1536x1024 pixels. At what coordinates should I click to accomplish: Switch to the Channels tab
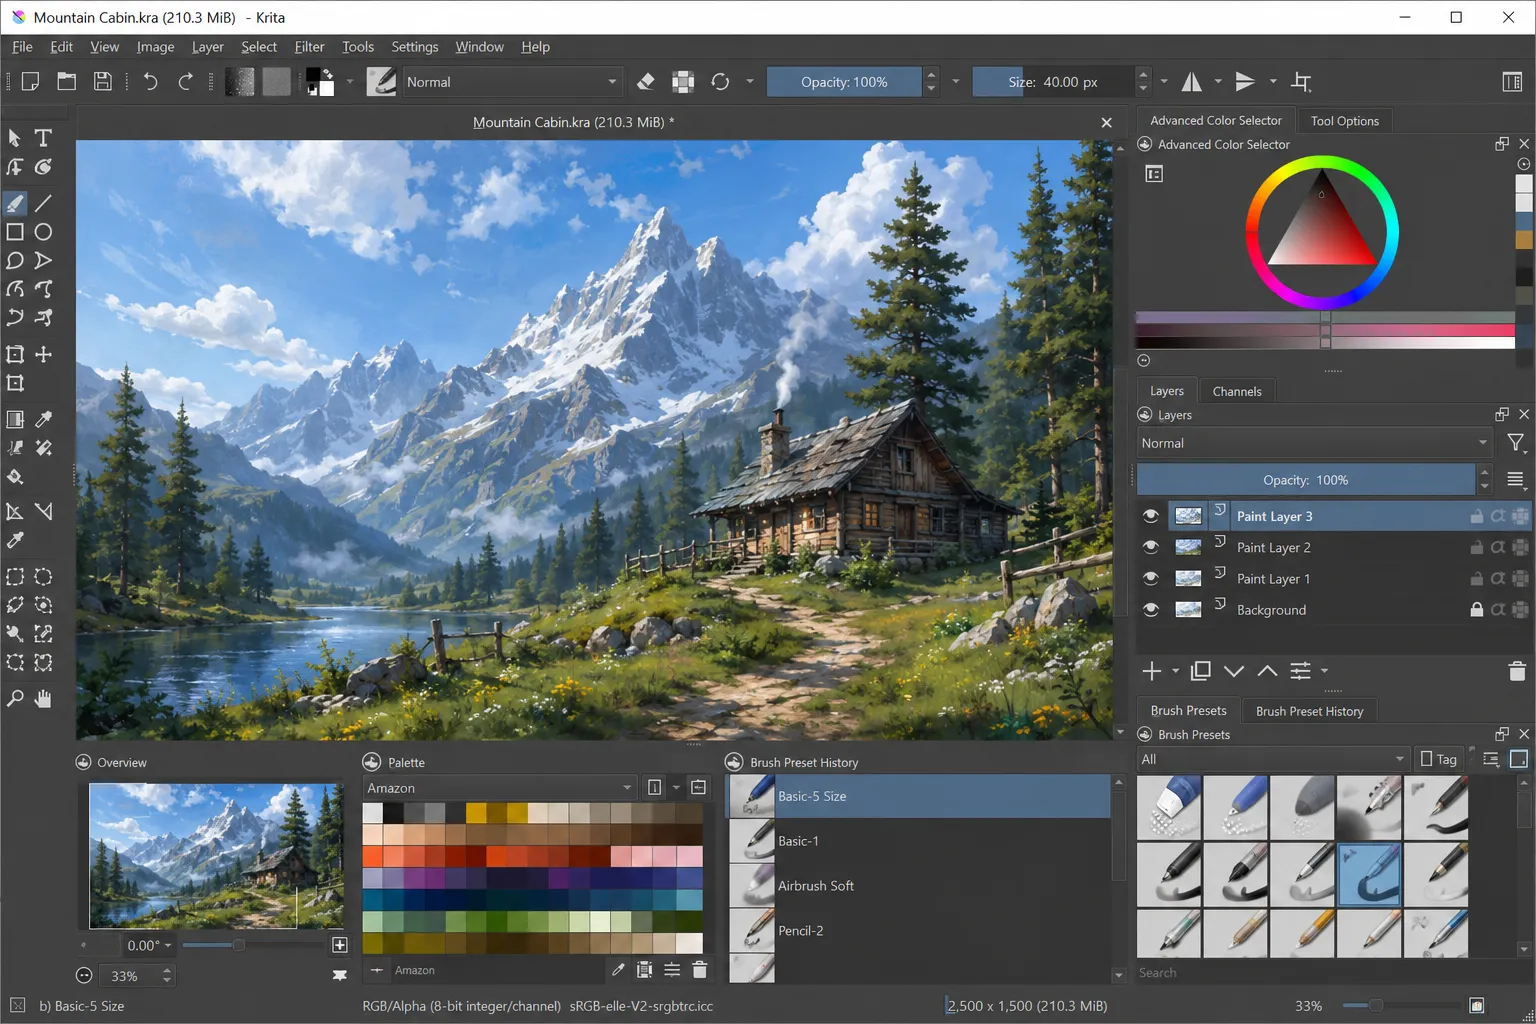[1236, 391]
